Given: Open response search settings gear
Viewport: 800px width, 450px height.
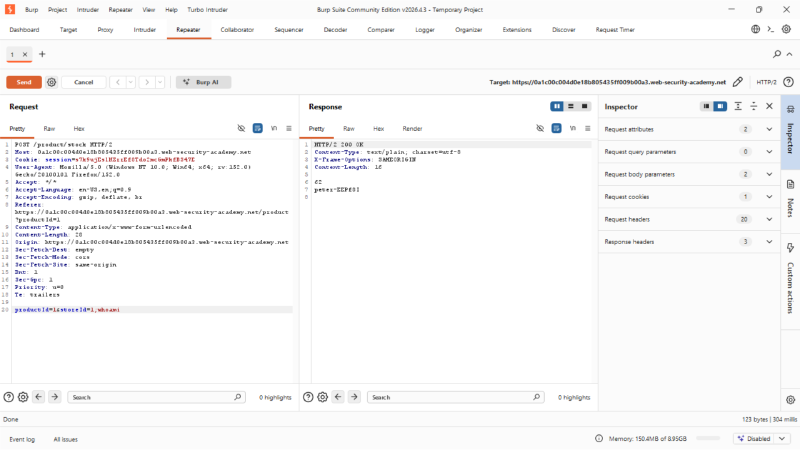Looking at the screenshot, I should coord(322,397).
